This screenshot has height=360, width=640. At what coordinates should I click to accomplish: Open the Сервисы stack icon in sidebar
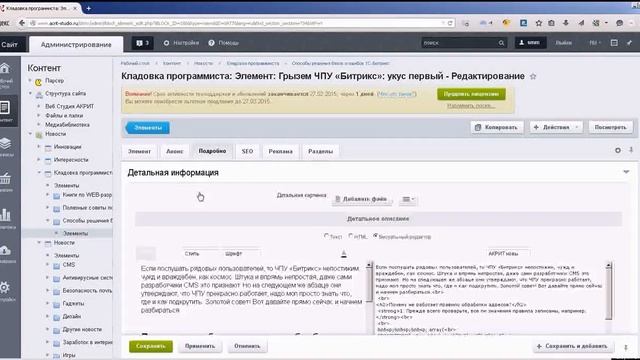coord(5,144)
